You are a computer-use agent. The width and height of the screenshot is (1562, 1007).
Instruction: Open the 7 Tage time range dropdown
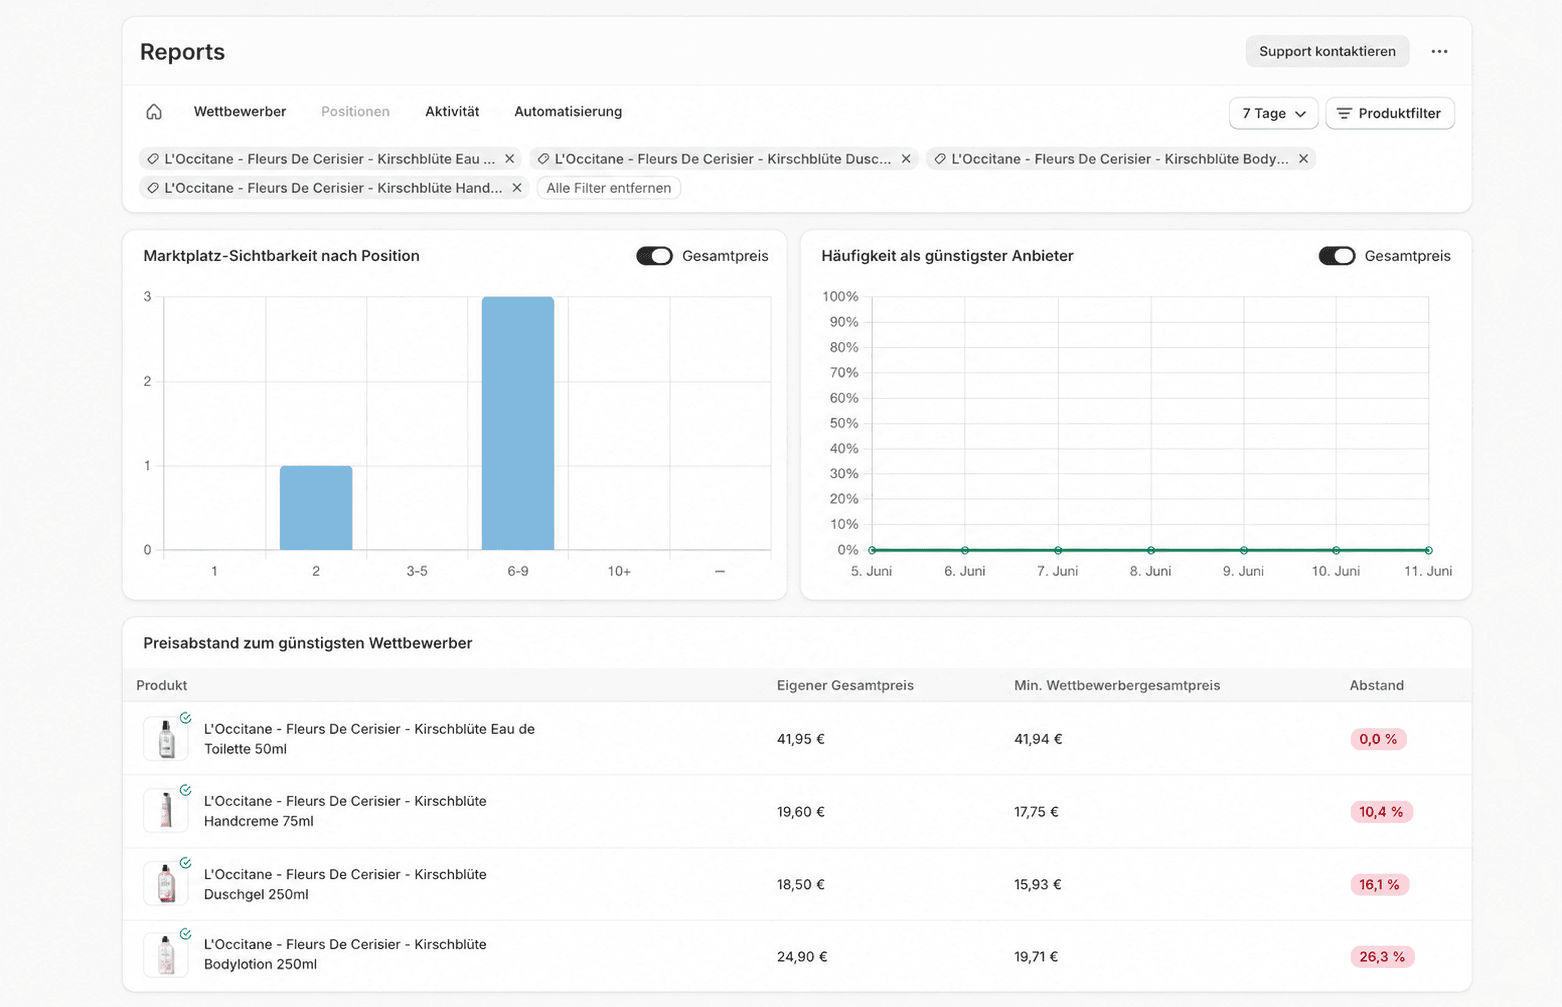coord(1274,114)
